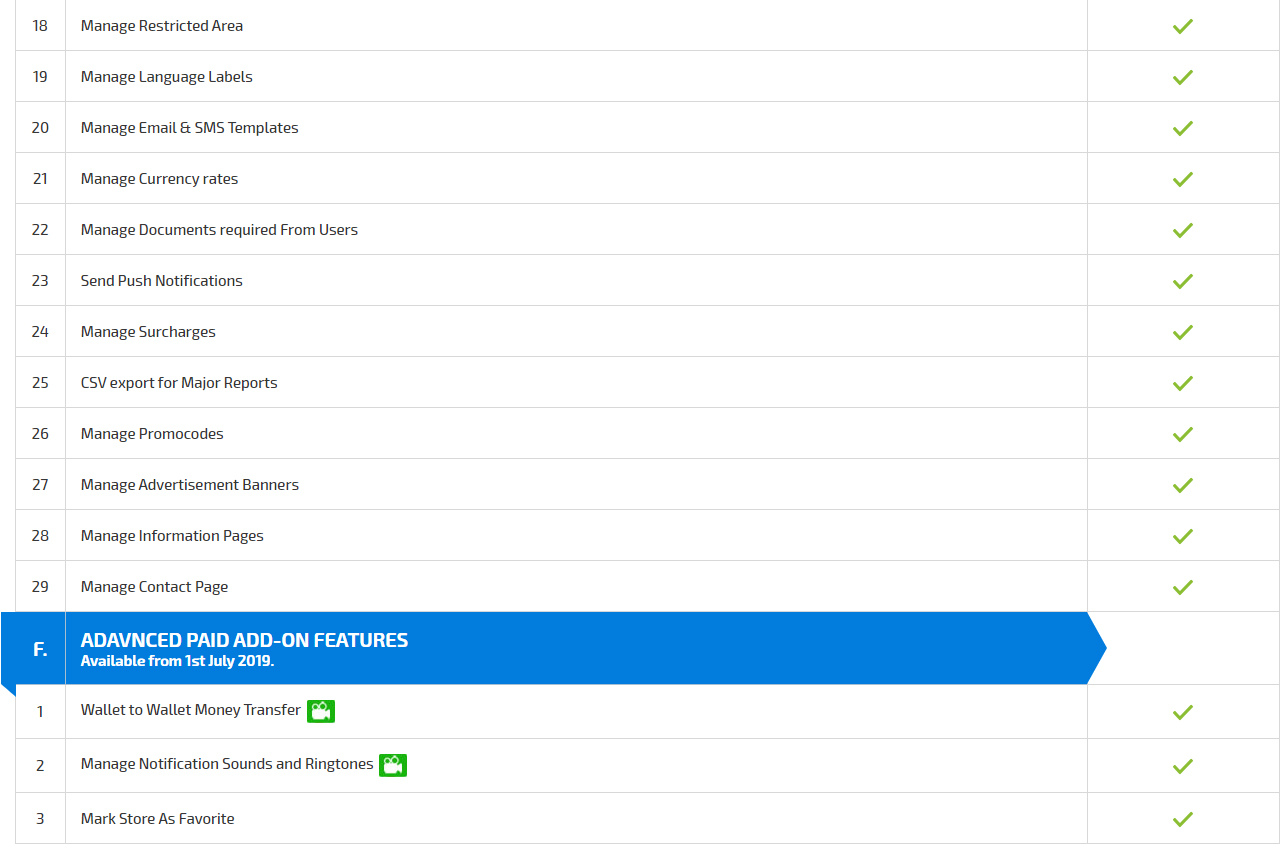Click checkmark in Manage Currency rates row
Viewport: 1280px width, 844px height.
[1183, 179]
